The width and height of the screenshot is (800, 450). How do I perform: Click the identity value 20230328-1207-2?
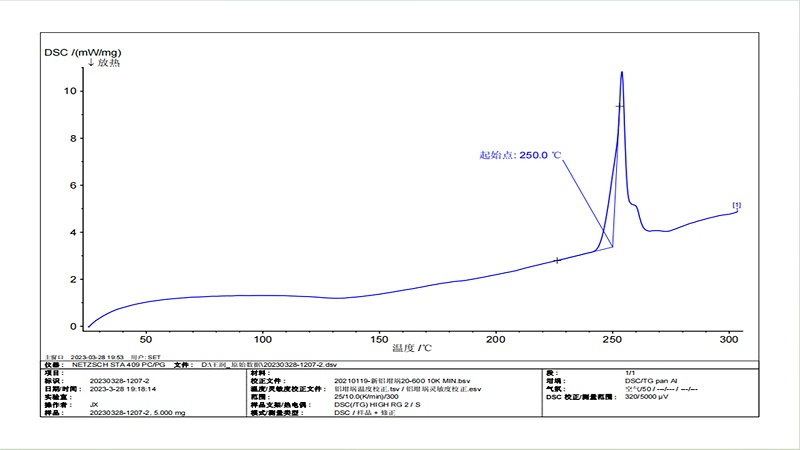pyautogui.click(x=119, y=381)
